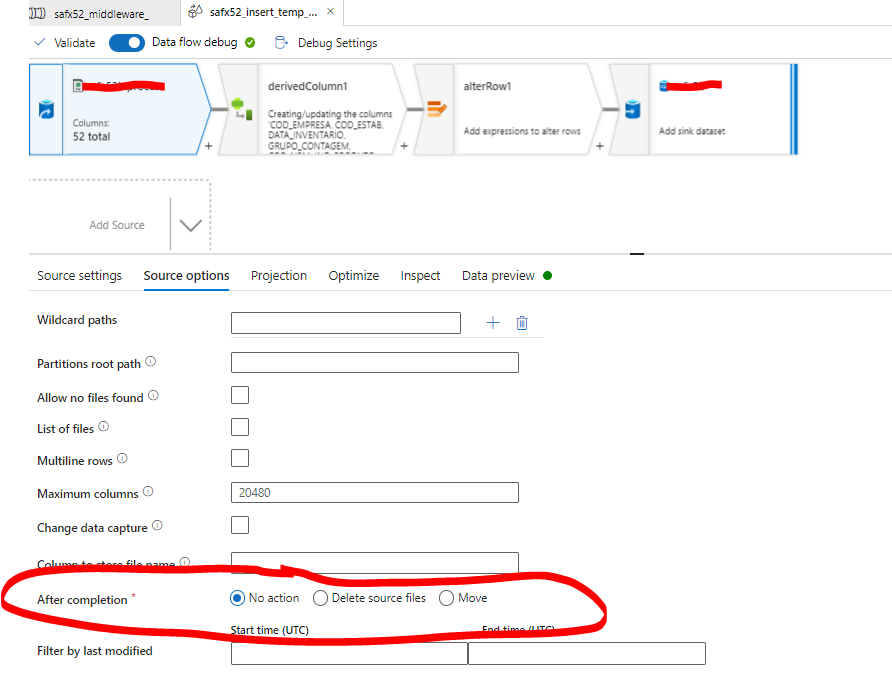Click the '52 total' columns count text
Screen dimensions: 892x679
click(92, 136)
